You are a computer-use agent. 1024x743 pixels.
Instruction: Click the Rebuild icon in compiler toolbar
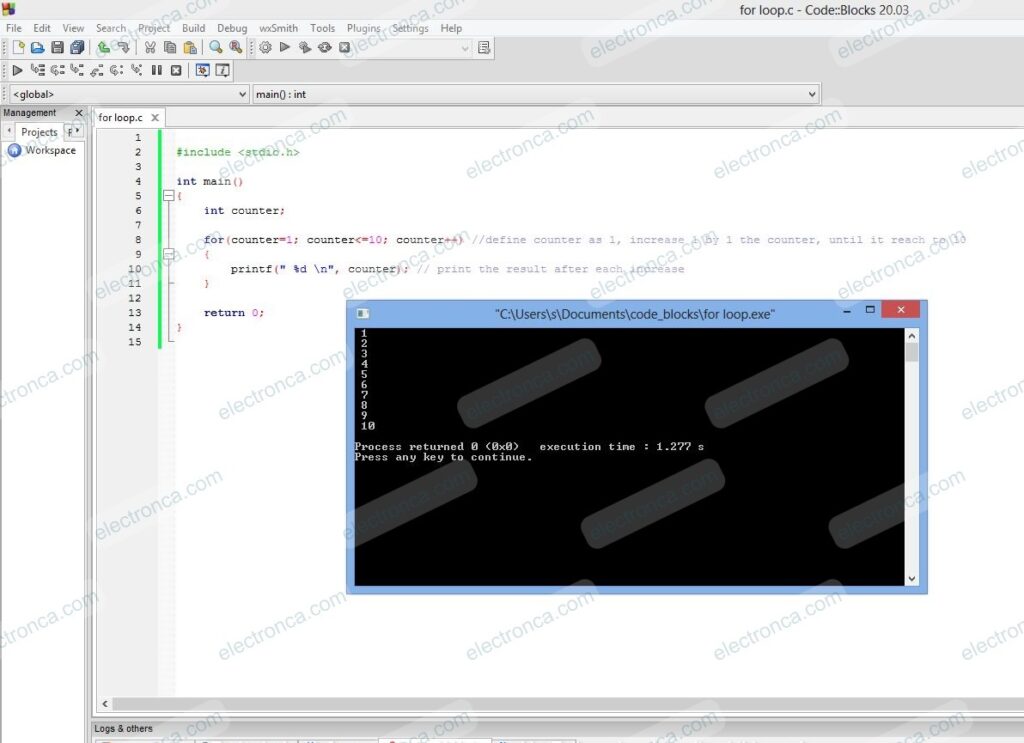click(x=325, y=47)
